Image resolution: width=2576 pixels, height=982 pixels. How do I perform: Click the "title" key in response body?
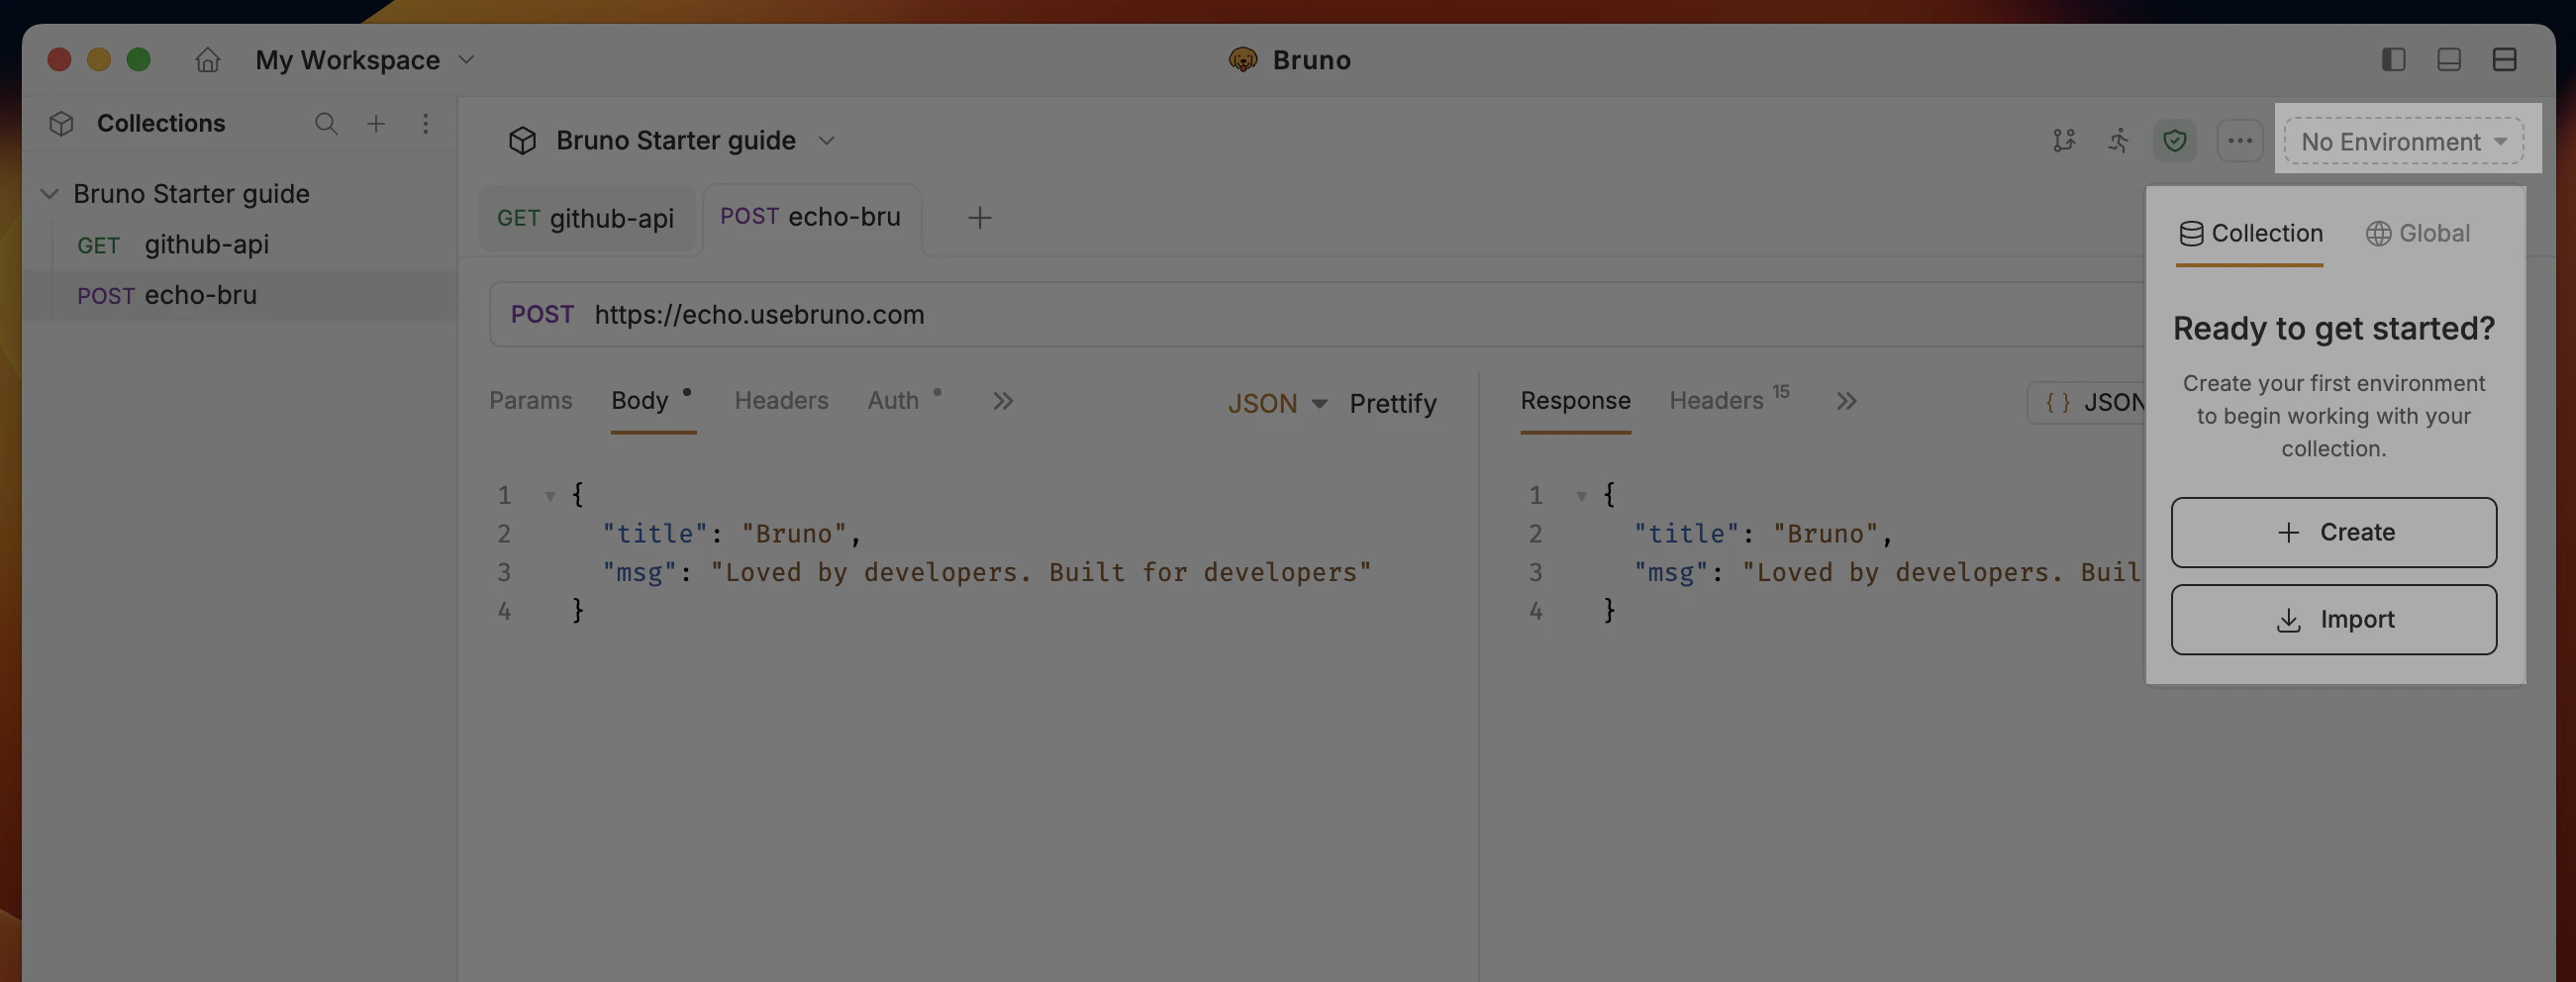tap(1686, 534)
